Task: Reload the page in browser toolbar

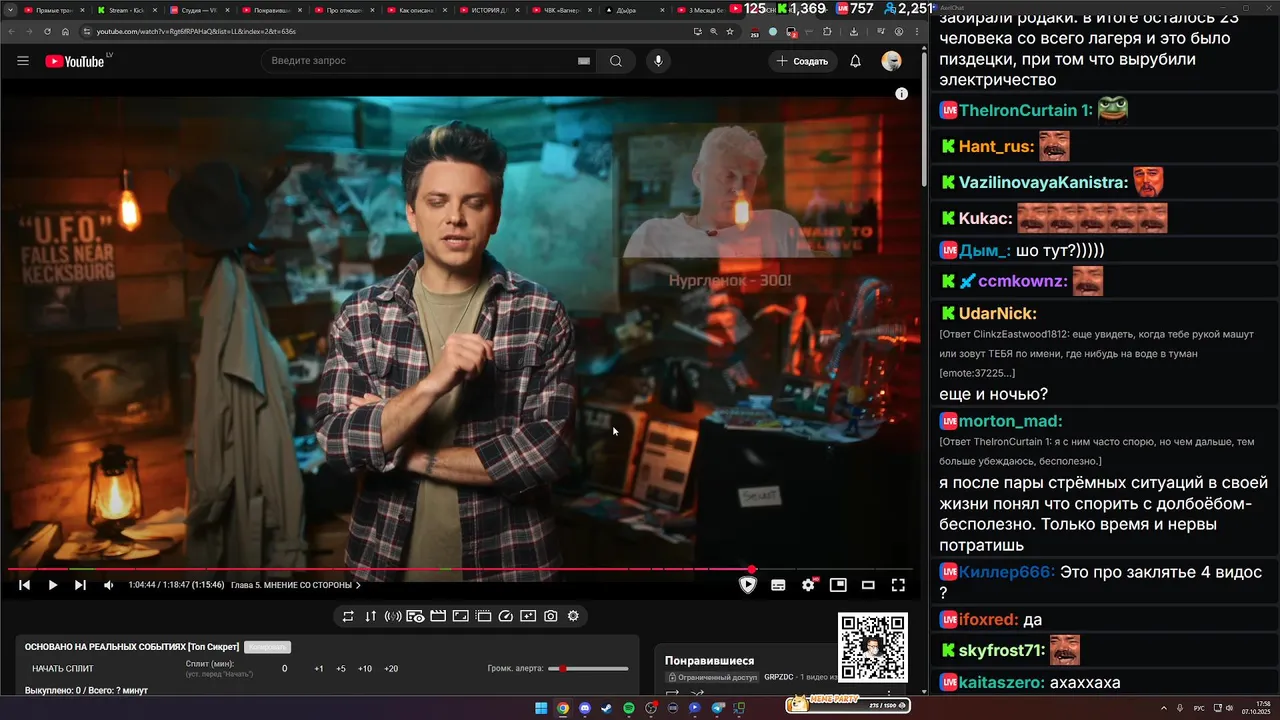Action: point(46,31)
